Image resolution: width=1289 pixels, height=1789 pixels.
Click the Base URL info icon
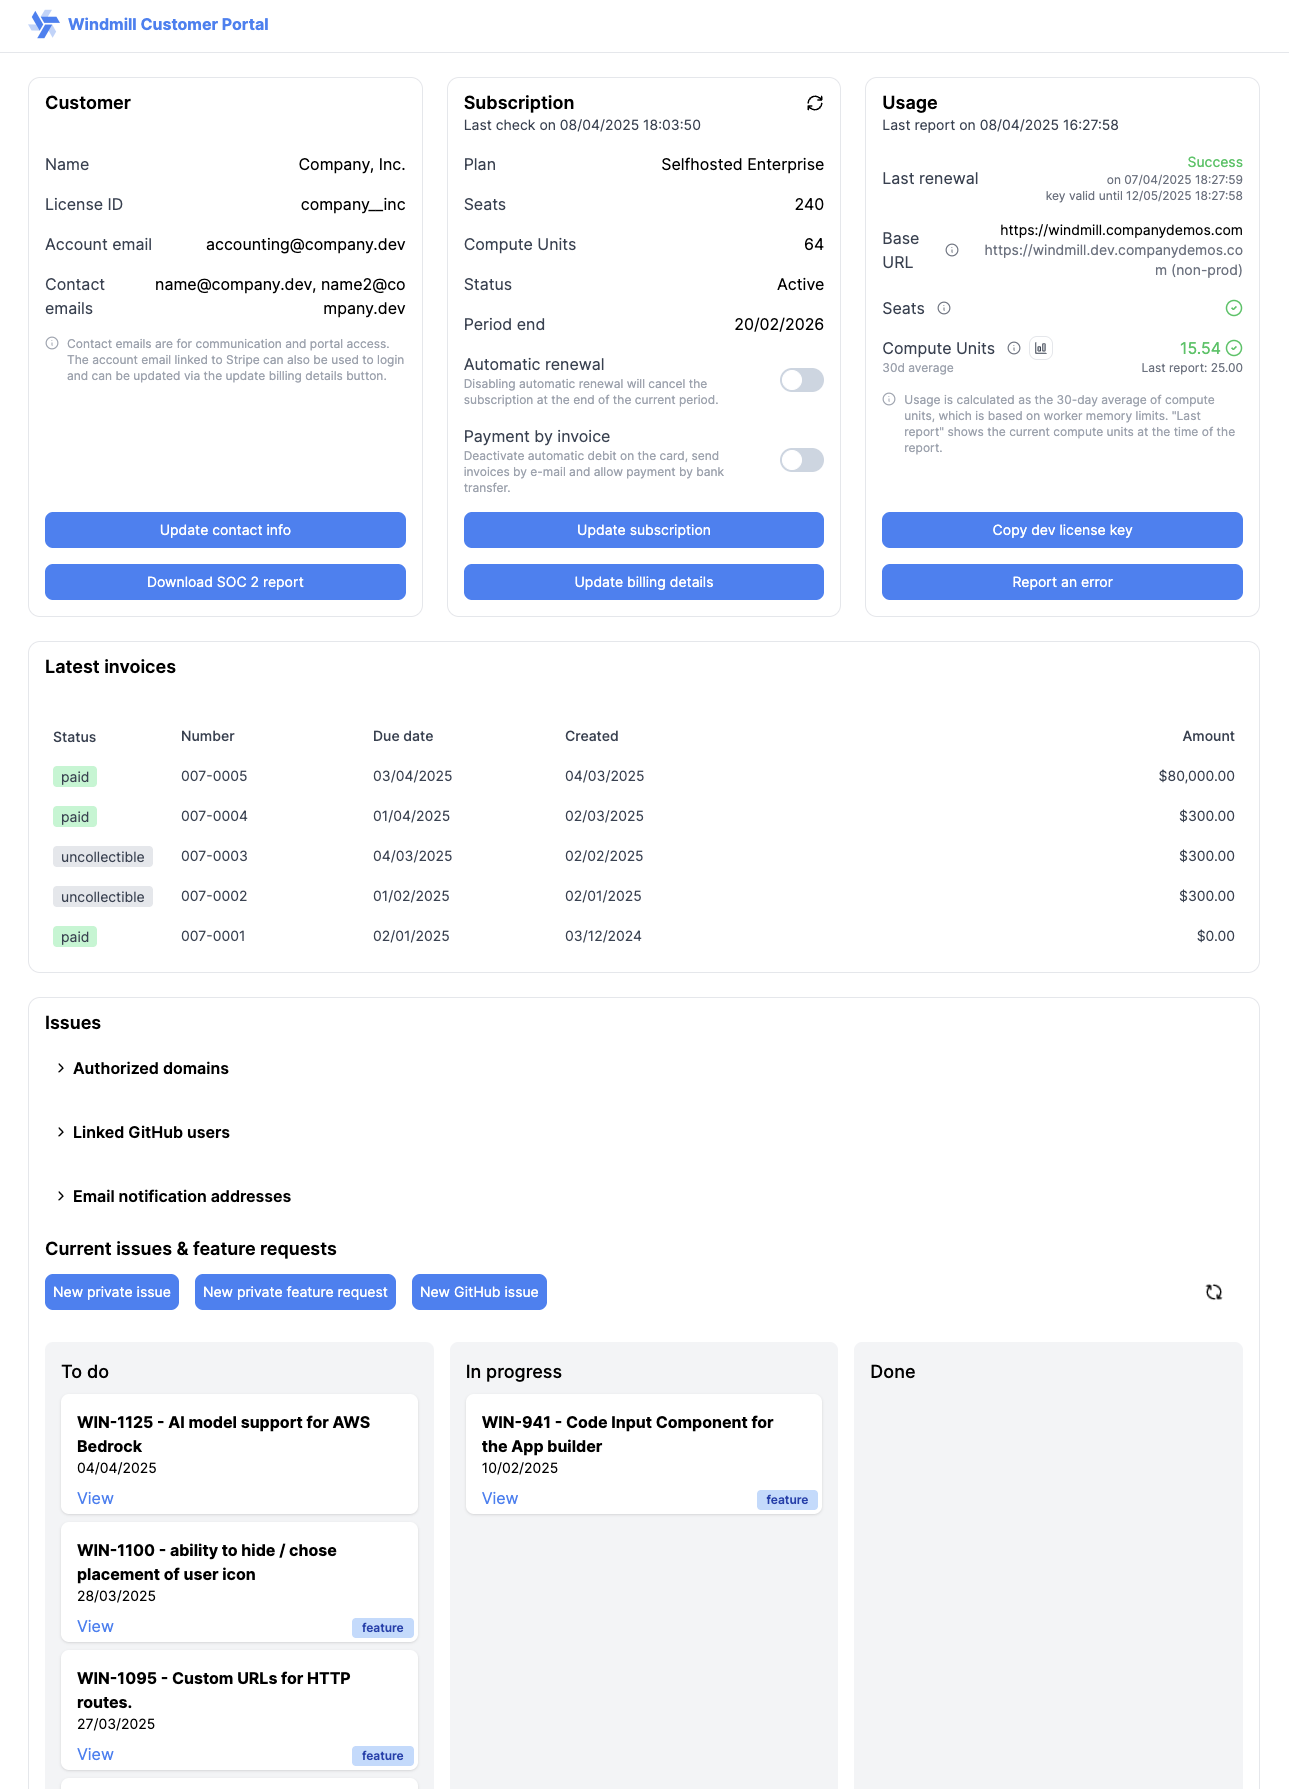pyautogui.click(x=952, y=250)
